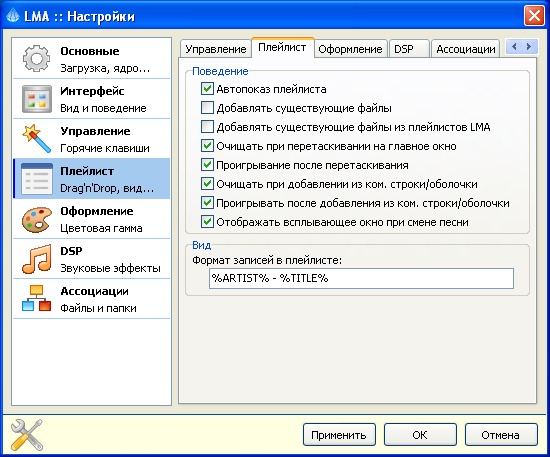
Task: Click the Плейлист list icon in sidebar
Action: (36, 179)
